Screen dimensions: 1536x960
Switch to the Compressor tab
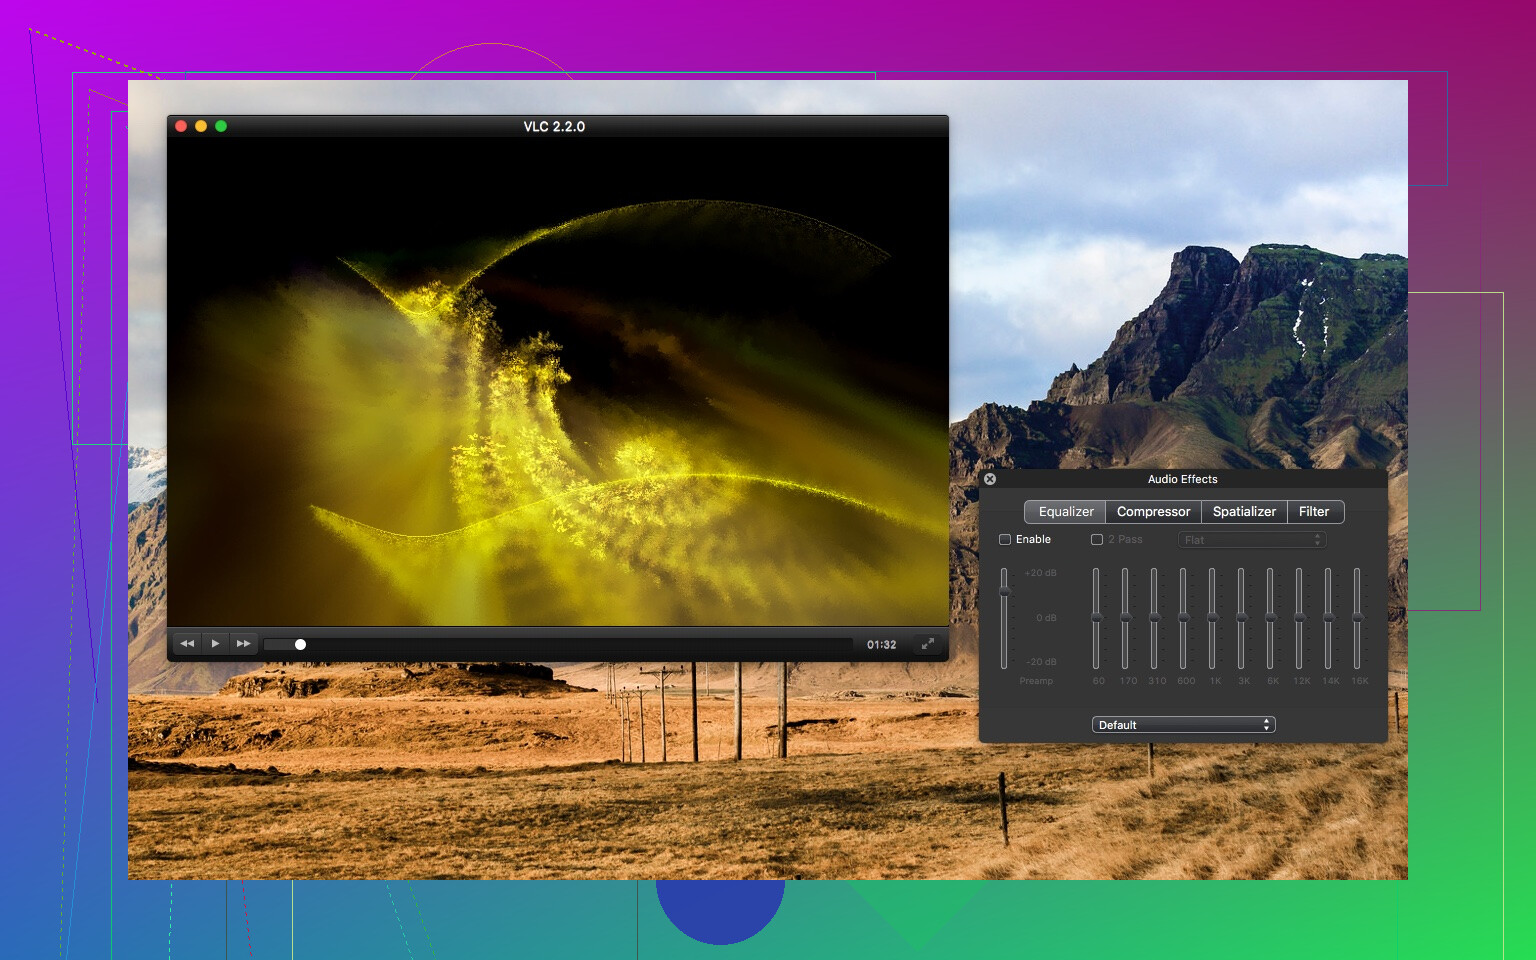pyautogui.click(x=1153, y=512)
